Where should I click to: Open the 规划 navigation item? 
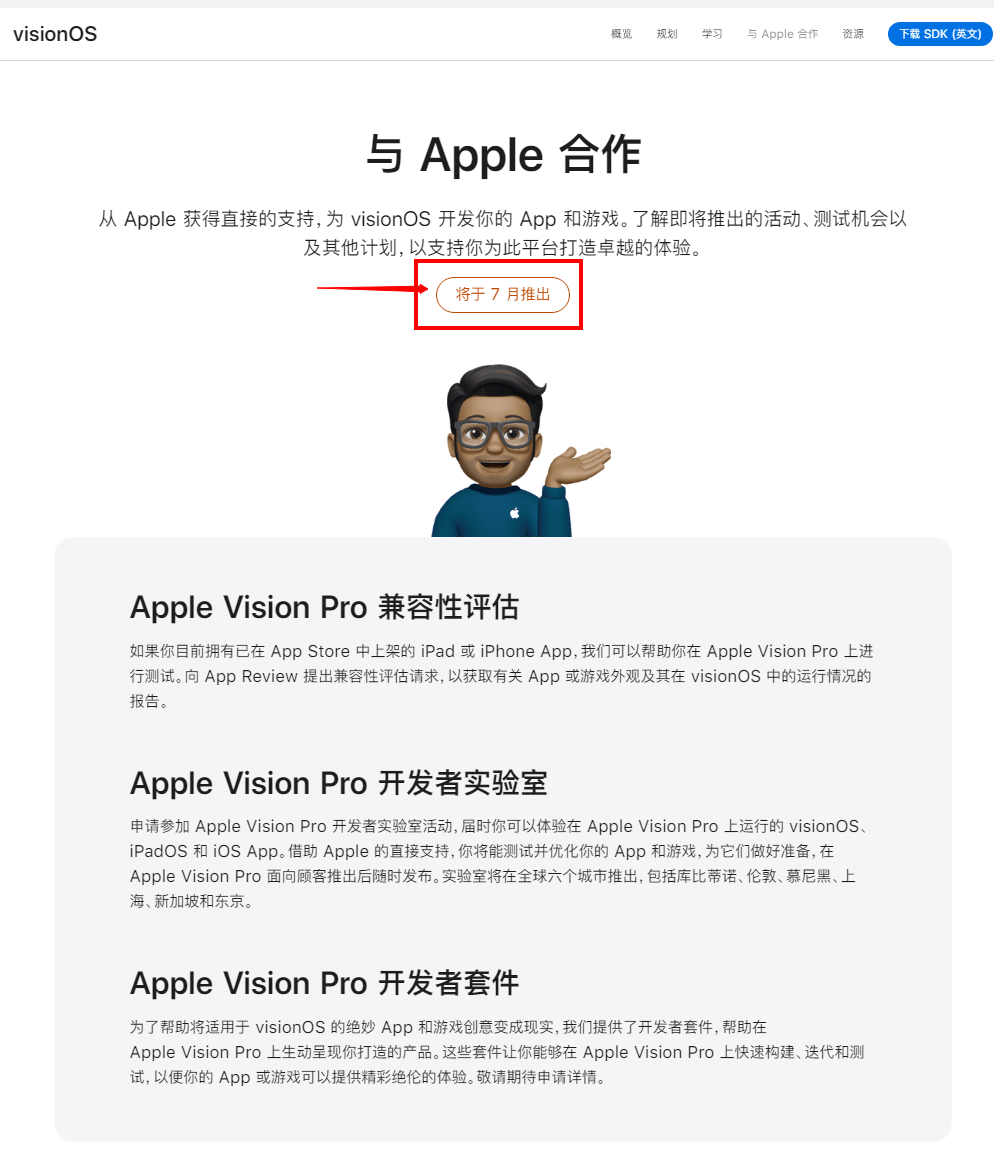[x=666, y=34]
